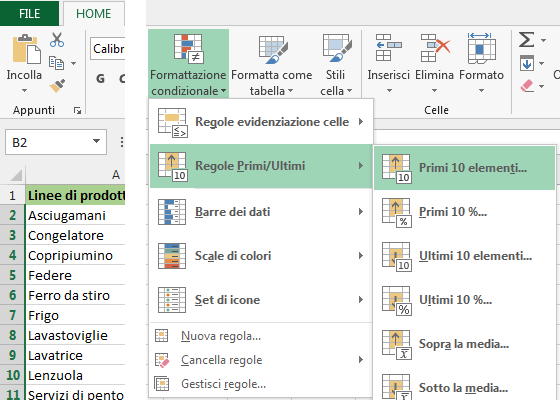Click the Calibri font name box
This screenshot has width=560, height=400.
pyautogui.click(x=108, y=48)
